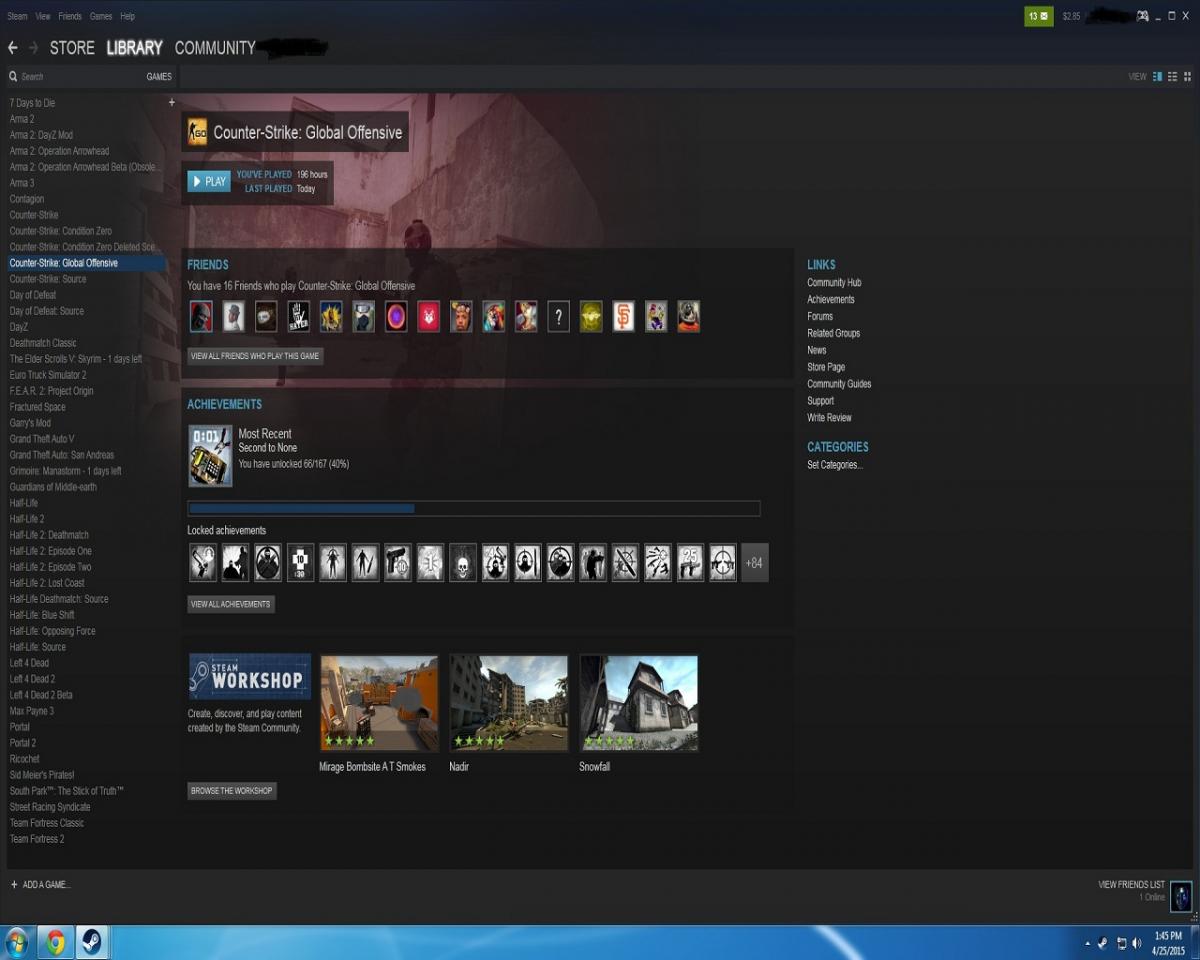Open the Write Review link

tap(830, 418)
